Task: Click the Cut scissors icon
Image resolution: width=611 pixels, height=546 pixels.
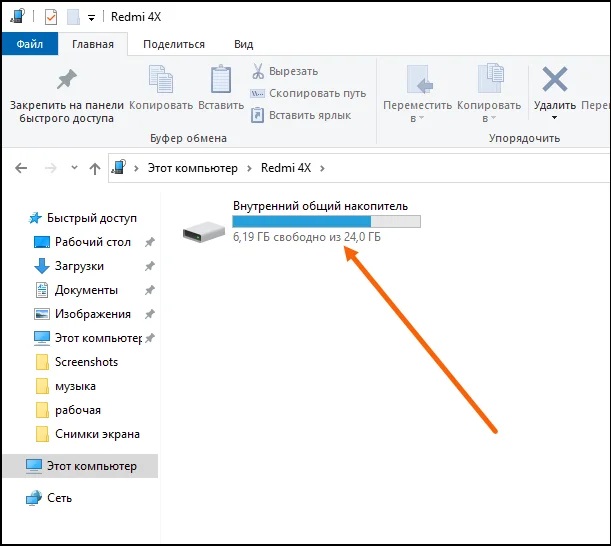Action: [x=258, y=71]
